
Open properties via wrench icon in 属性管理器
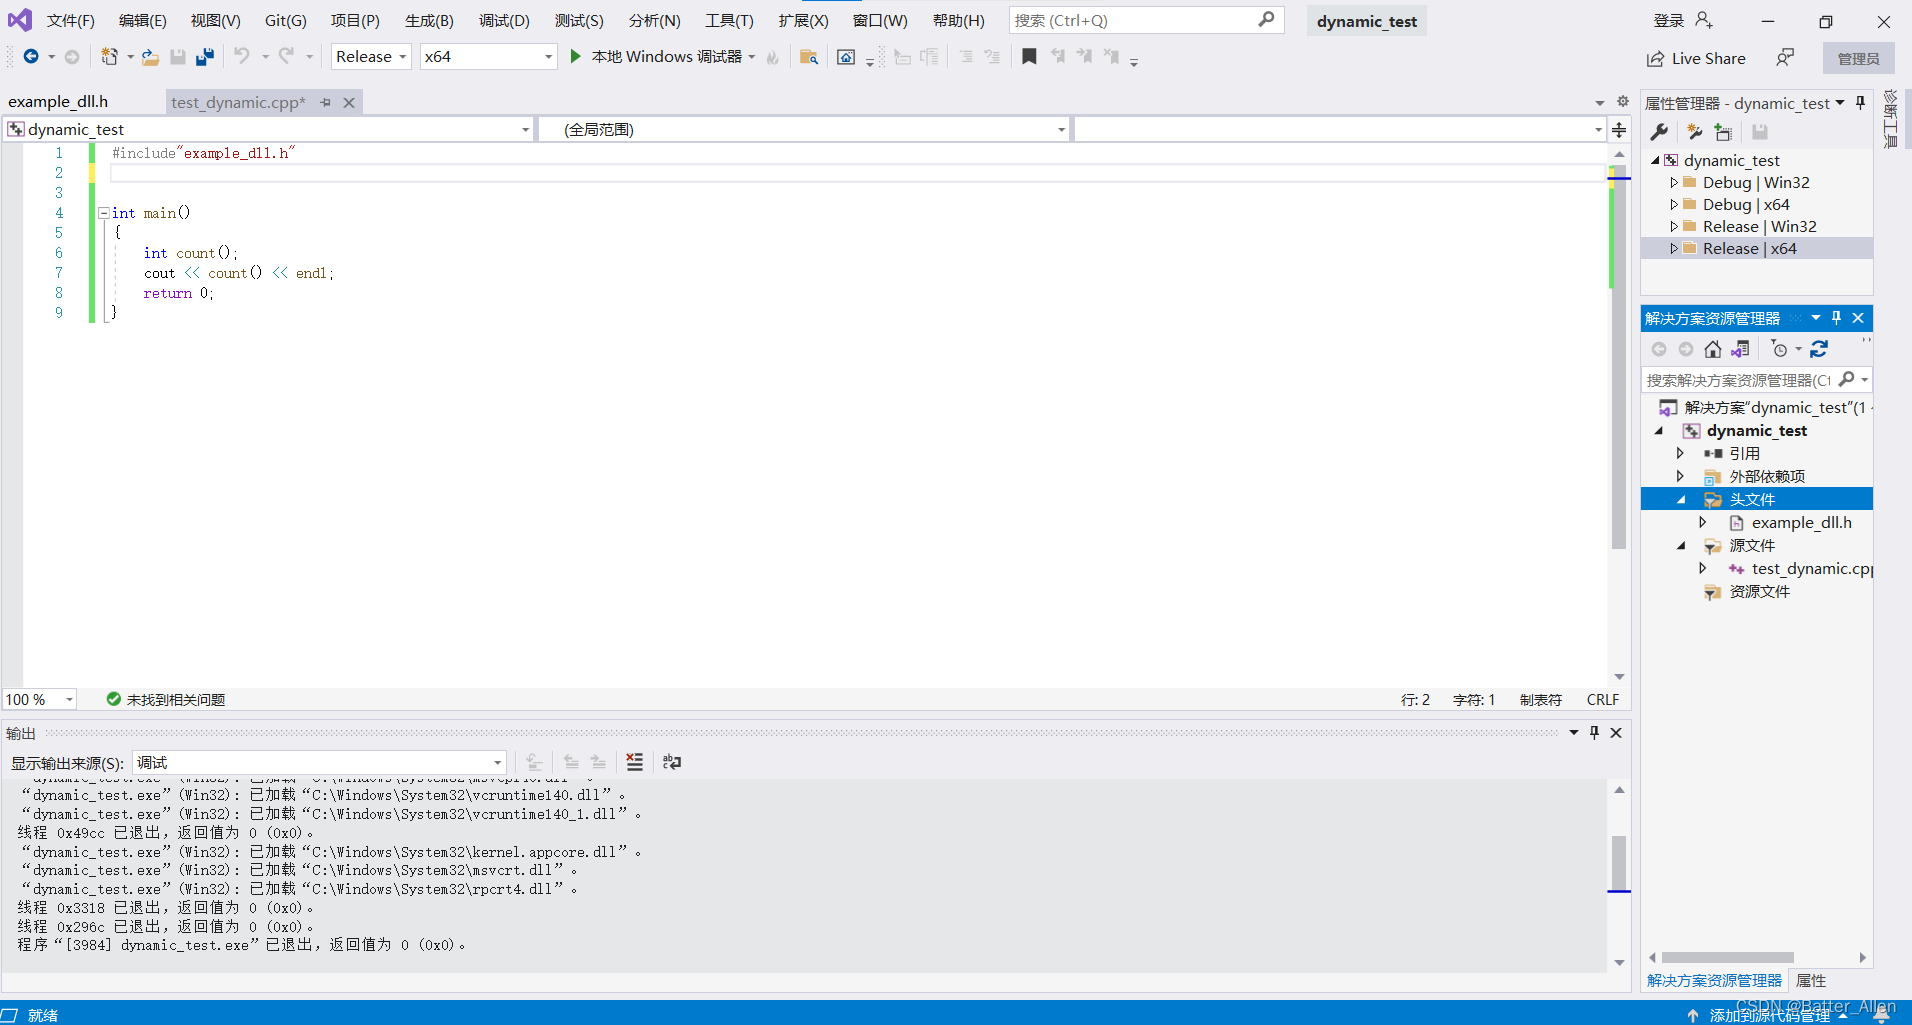1659,131
